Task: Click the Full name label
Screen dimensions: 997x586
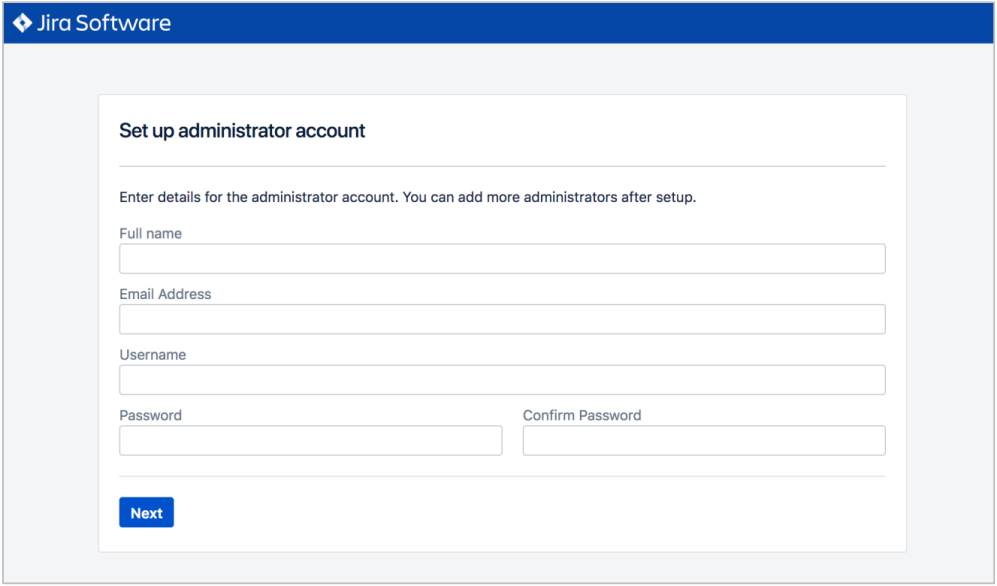Action: [x=151, y=233]
